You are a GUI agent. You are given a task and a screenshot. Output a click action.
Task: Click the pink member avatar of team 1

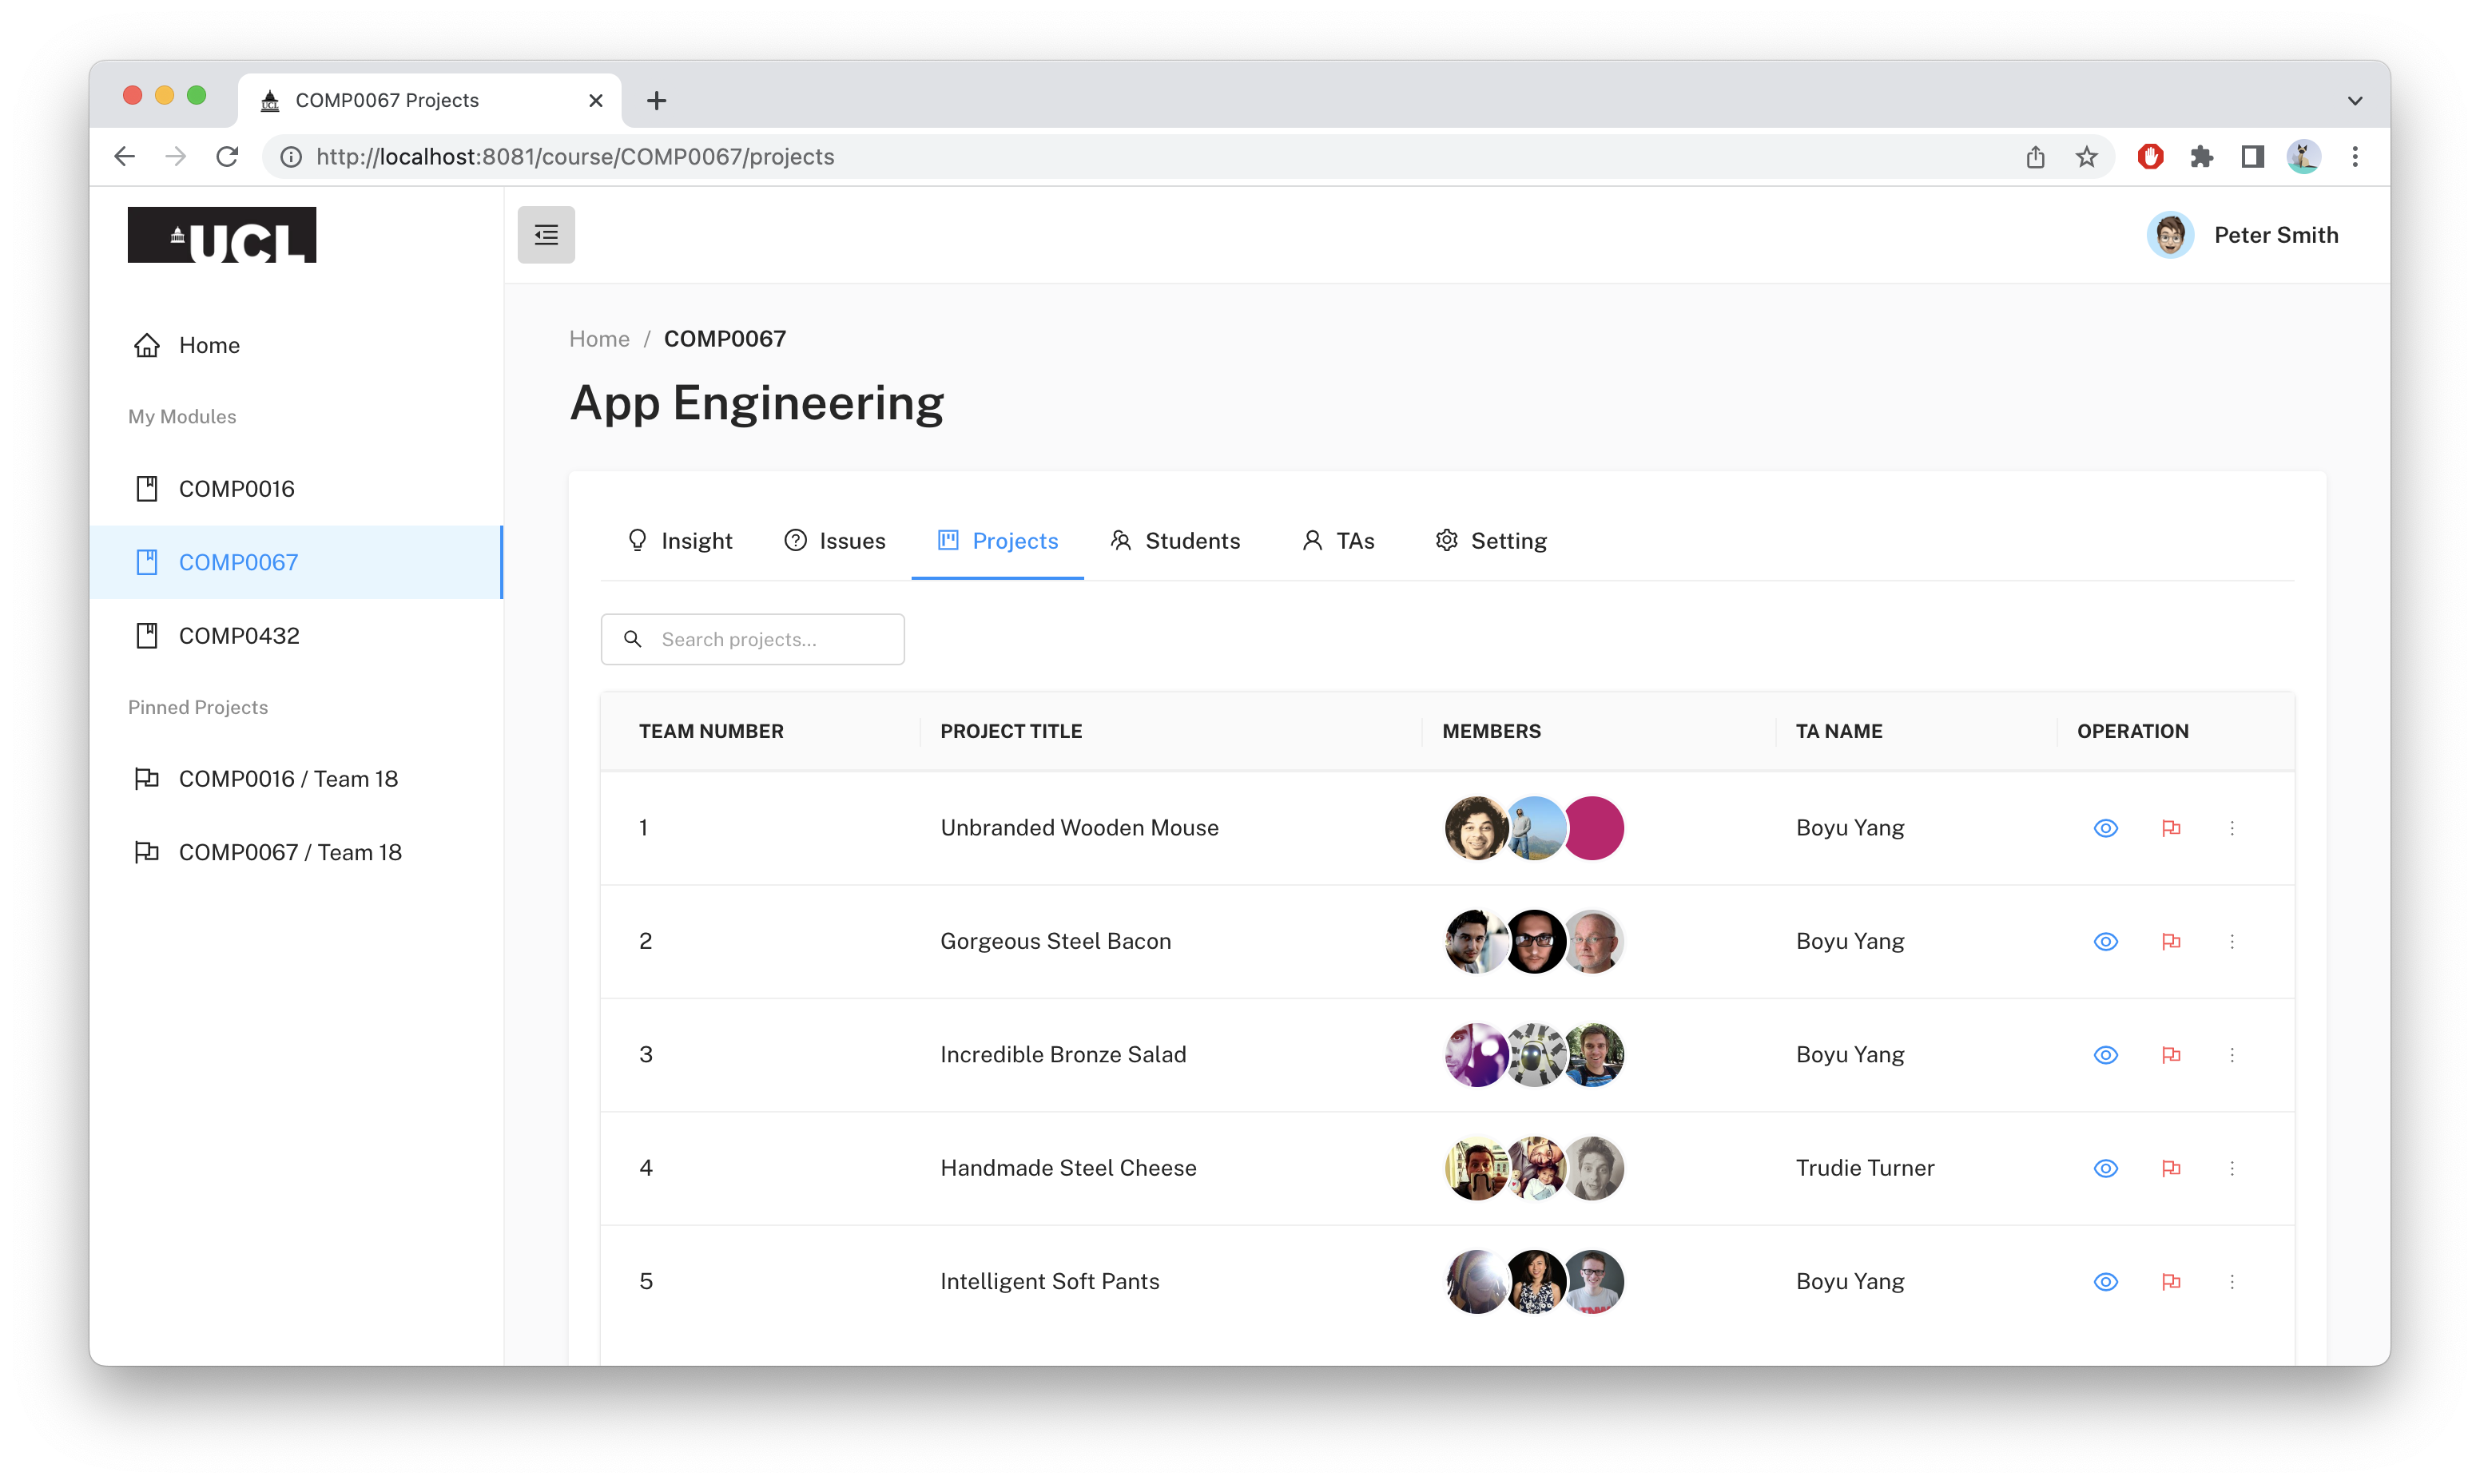pos(1593,828)
